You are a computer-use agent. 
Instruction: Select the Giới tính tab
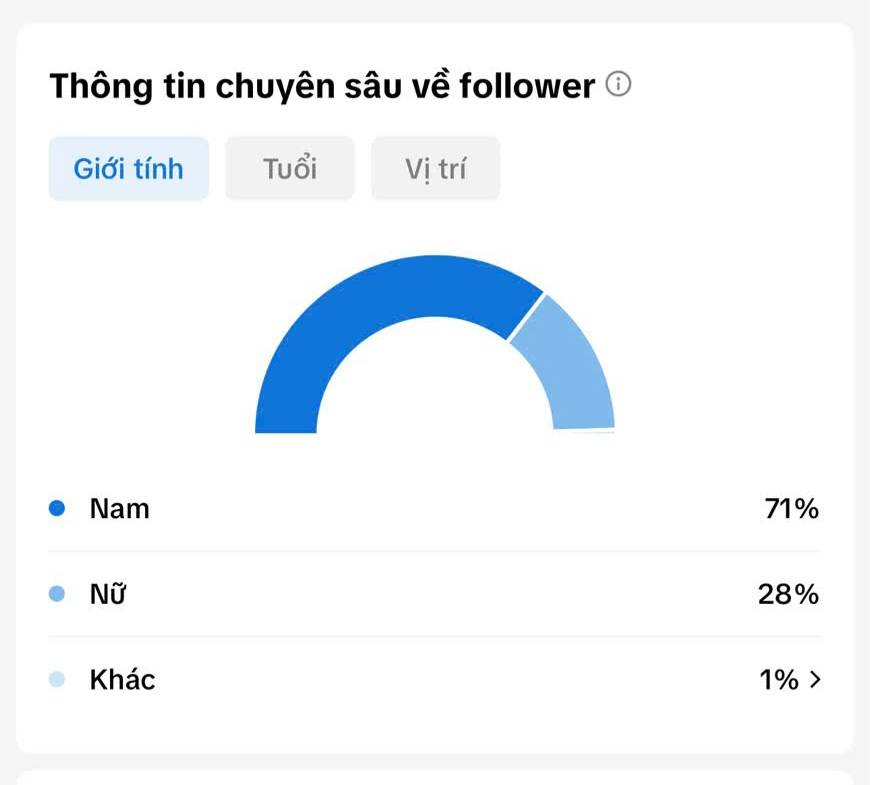(x=129, y=169)
